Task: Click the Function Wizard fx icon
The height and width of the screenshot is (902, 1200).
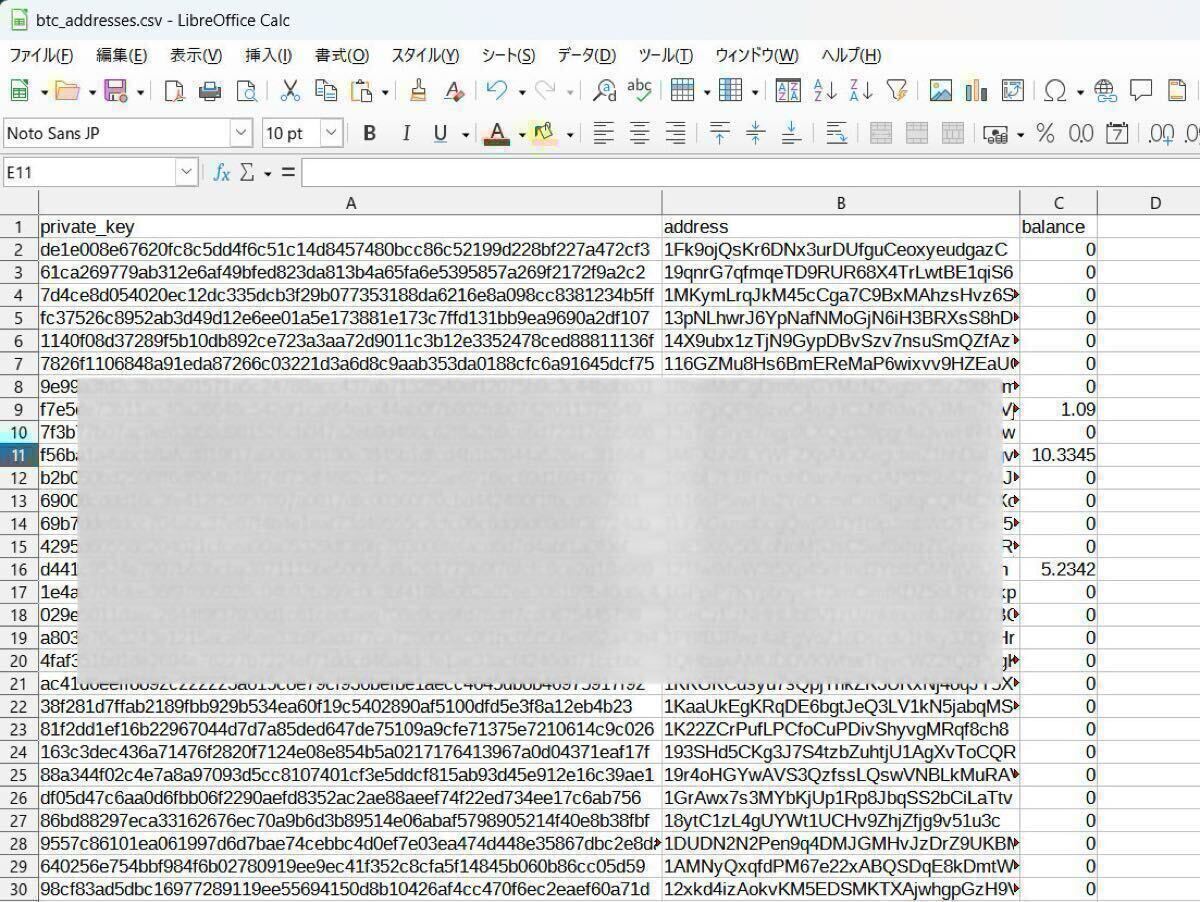Action: [221, 173]
